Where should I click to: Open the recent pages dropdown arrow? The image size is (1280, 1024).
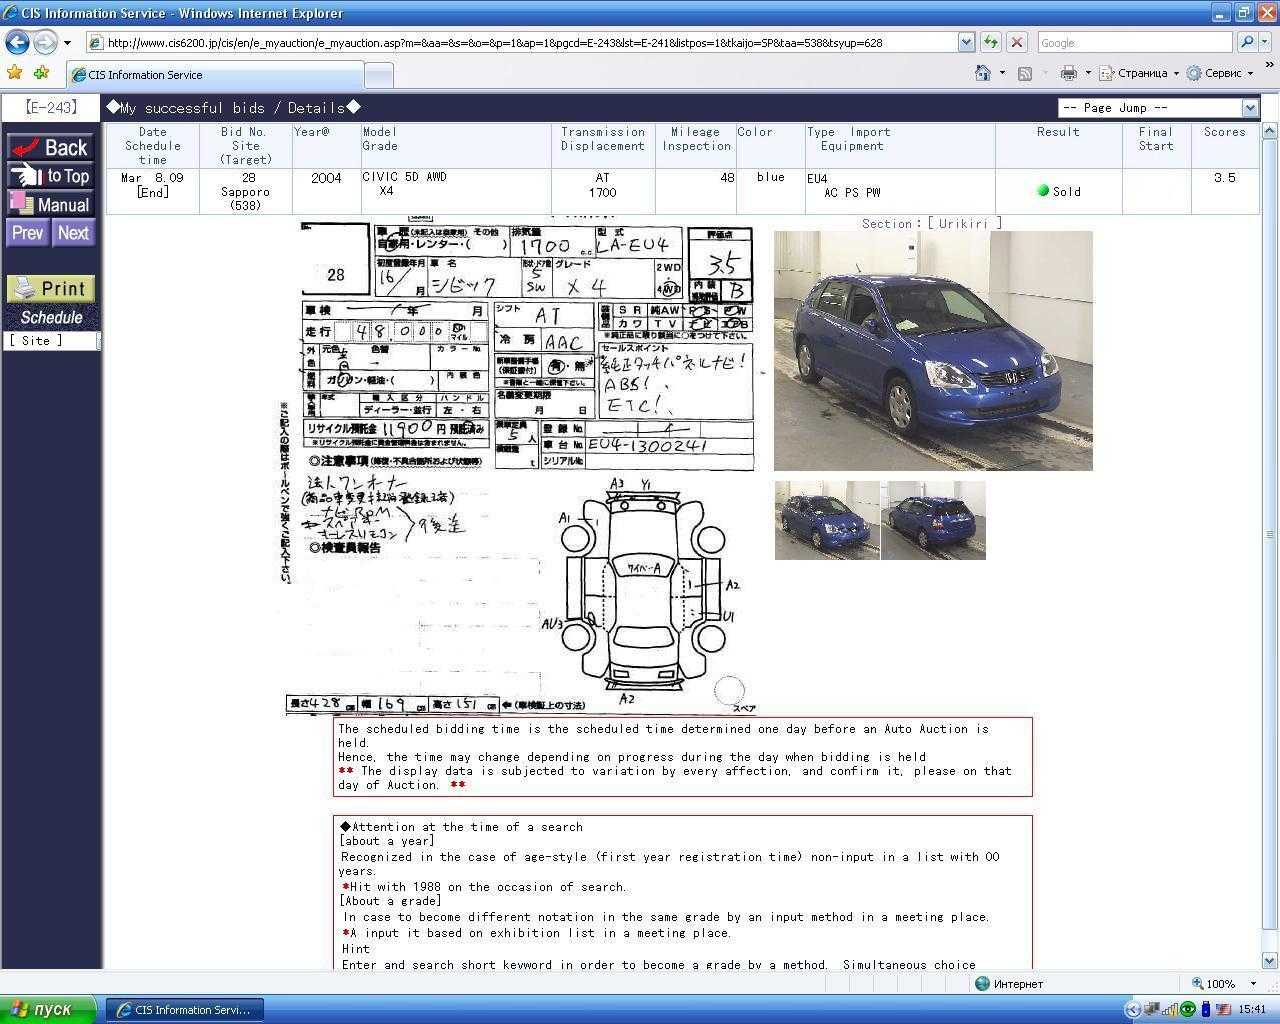point(67,43)
